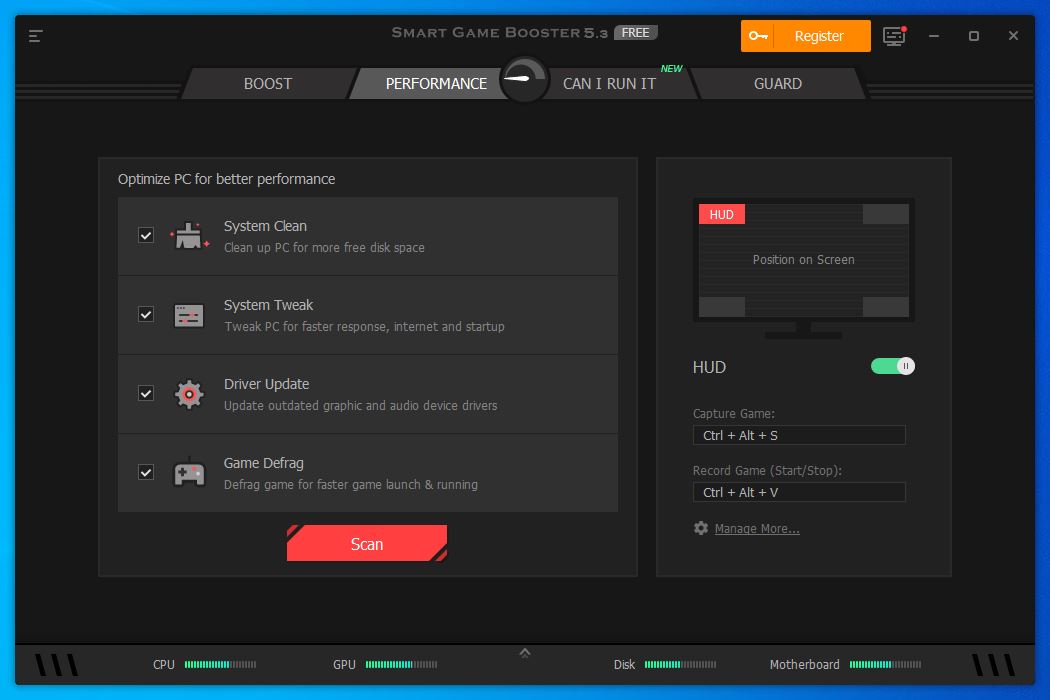Viewport: 1050px width, 700px height.
Task: Click the Disk usage meter
Action: point(680,664)
